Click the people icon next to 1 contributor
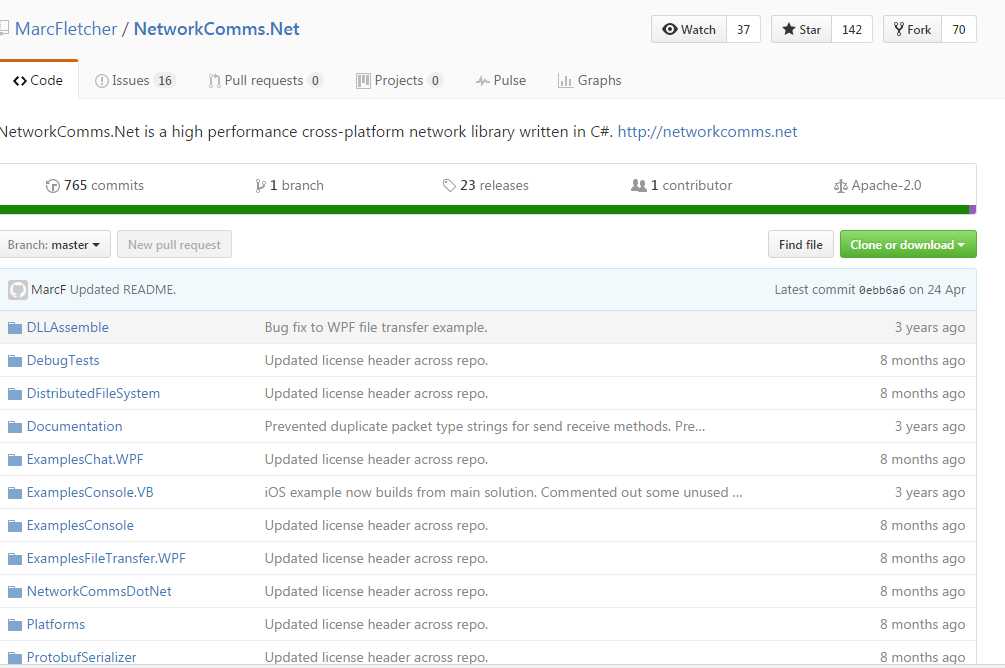1005x668 pixels. [x=638, y=185]
